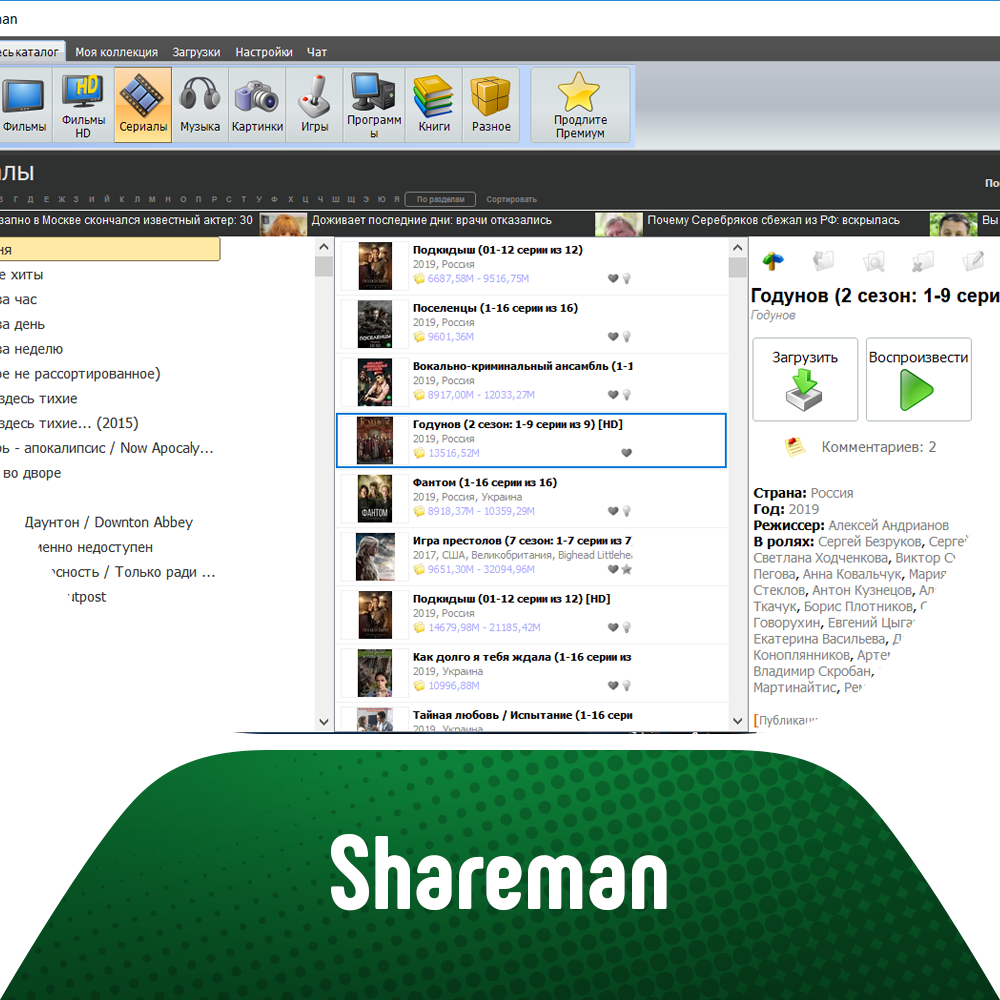Select the Now Apocalypse tree item
1000x1000 pixels.
coord(107,448)
